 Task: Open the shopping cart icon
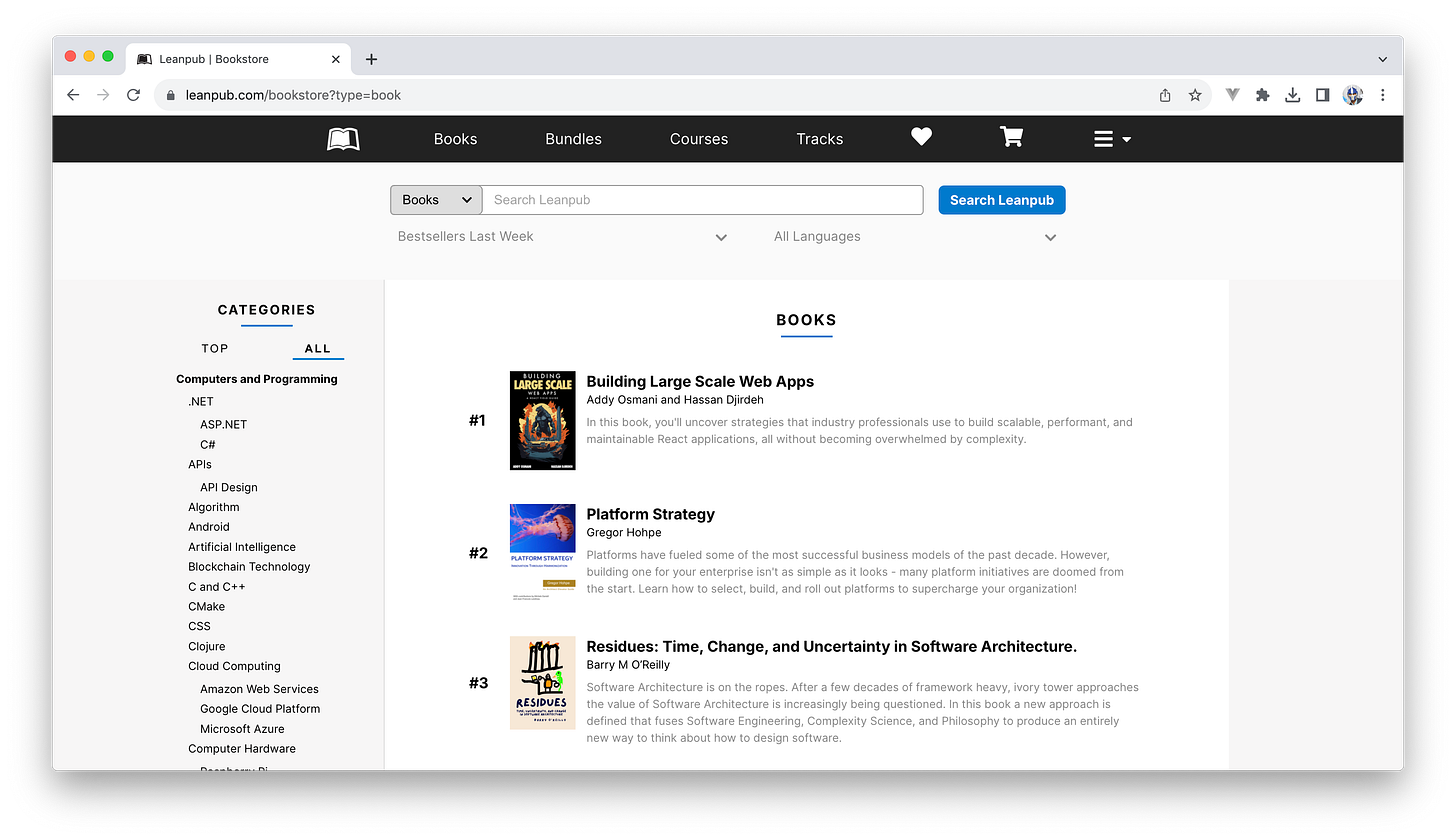1011,137
